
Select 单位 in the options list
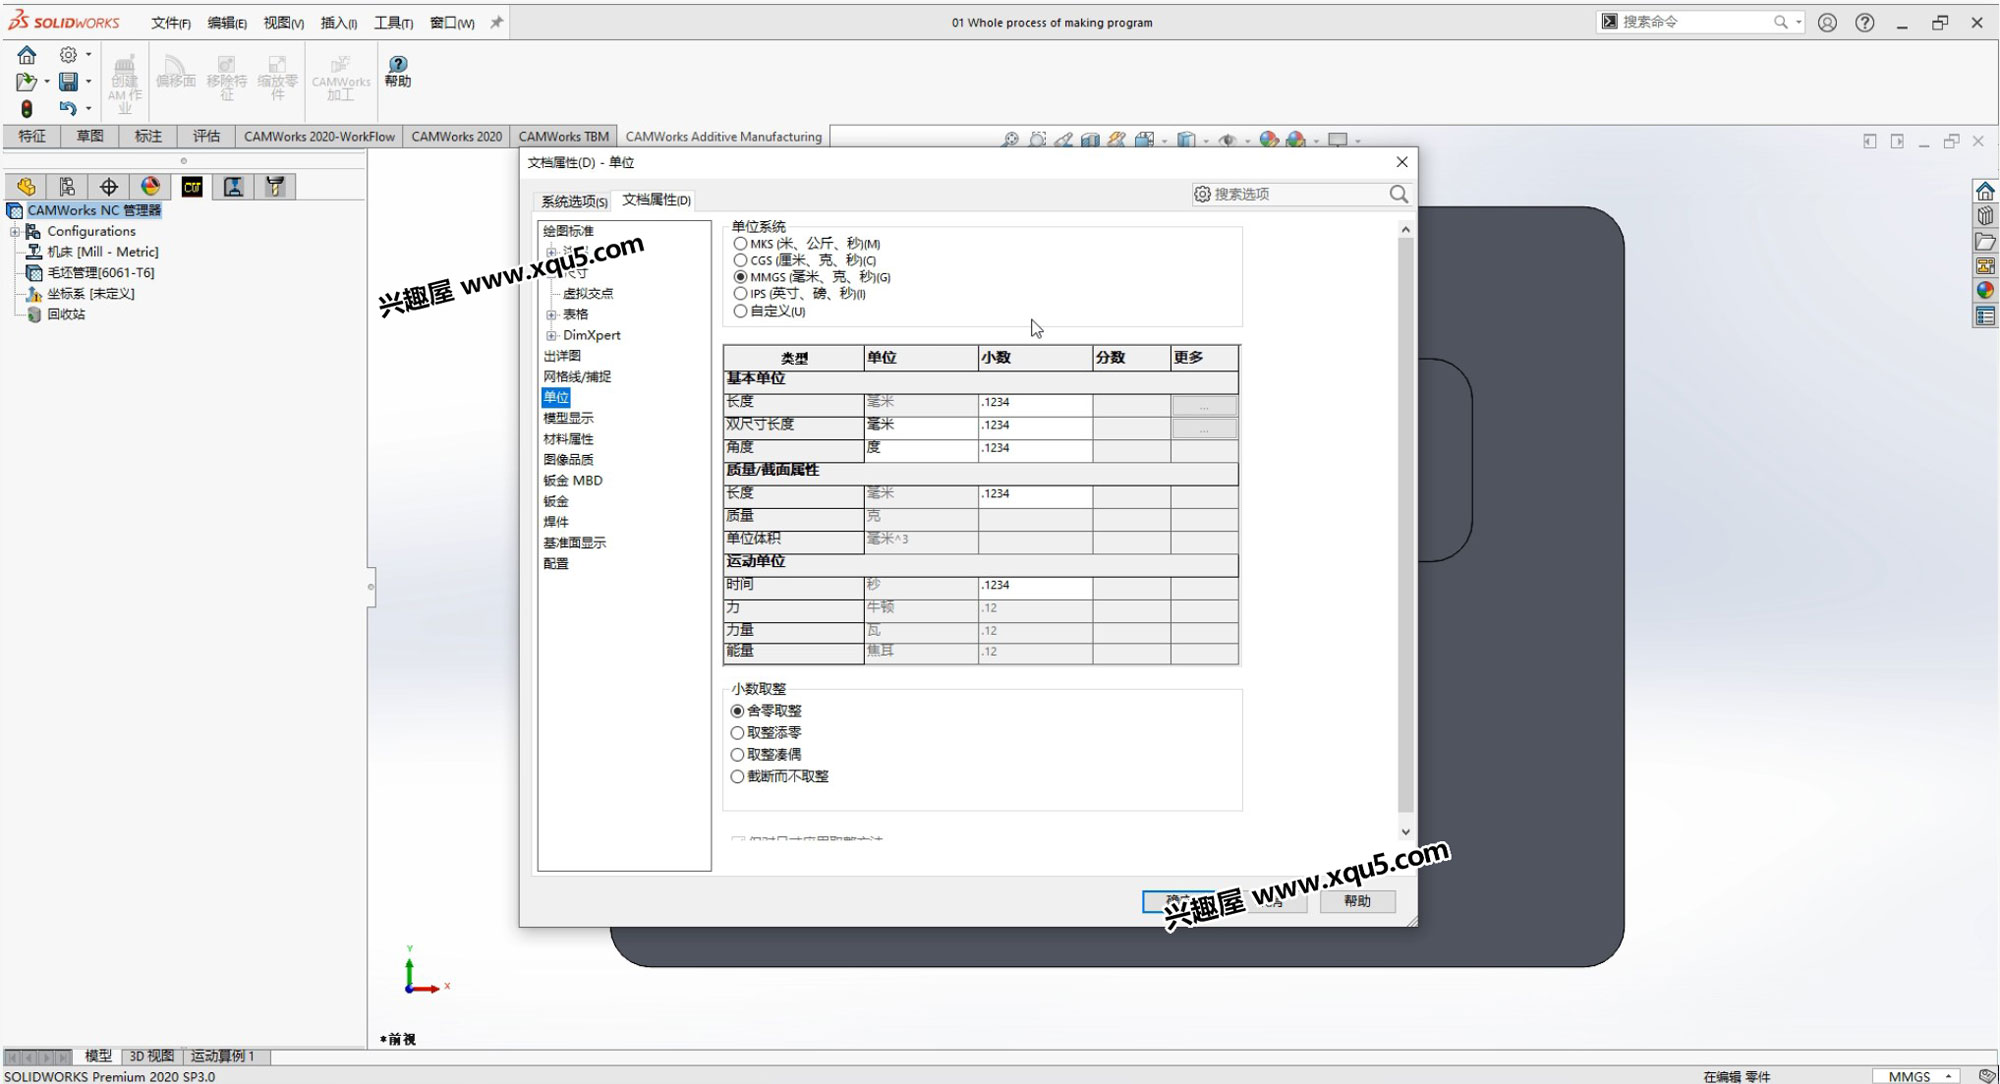[x=556, y=397]
